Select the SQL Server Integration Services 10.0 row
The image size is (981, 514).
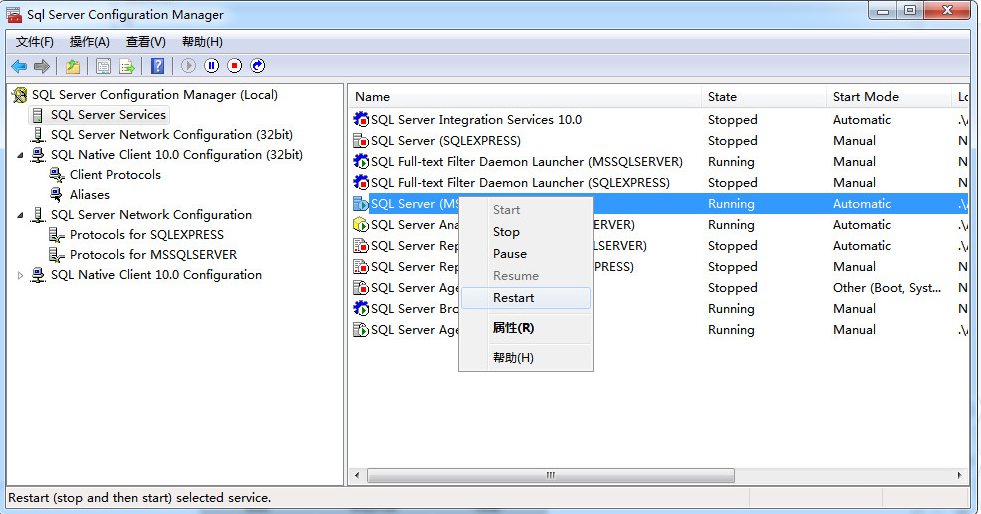click(659, 119)
